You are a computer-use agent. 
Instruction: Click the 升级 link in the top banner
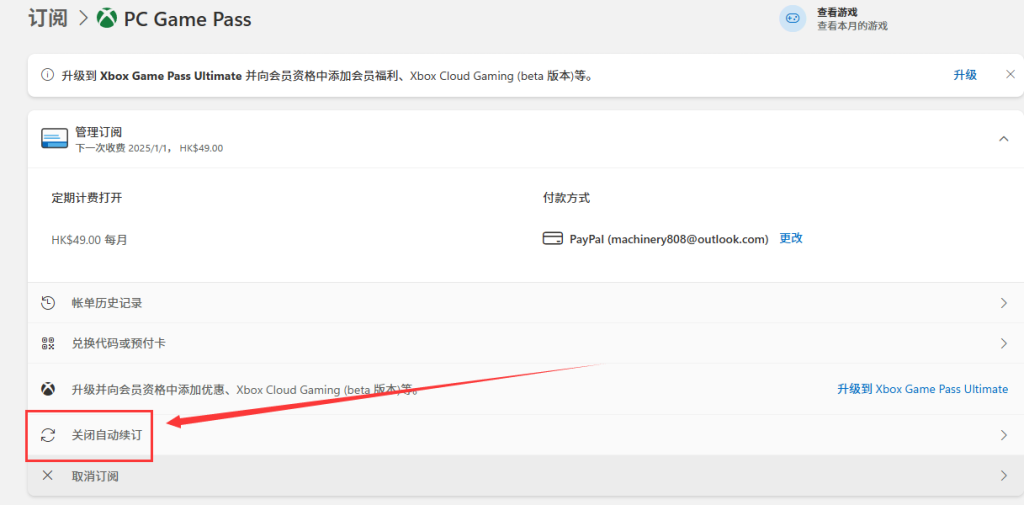(964, 75)
